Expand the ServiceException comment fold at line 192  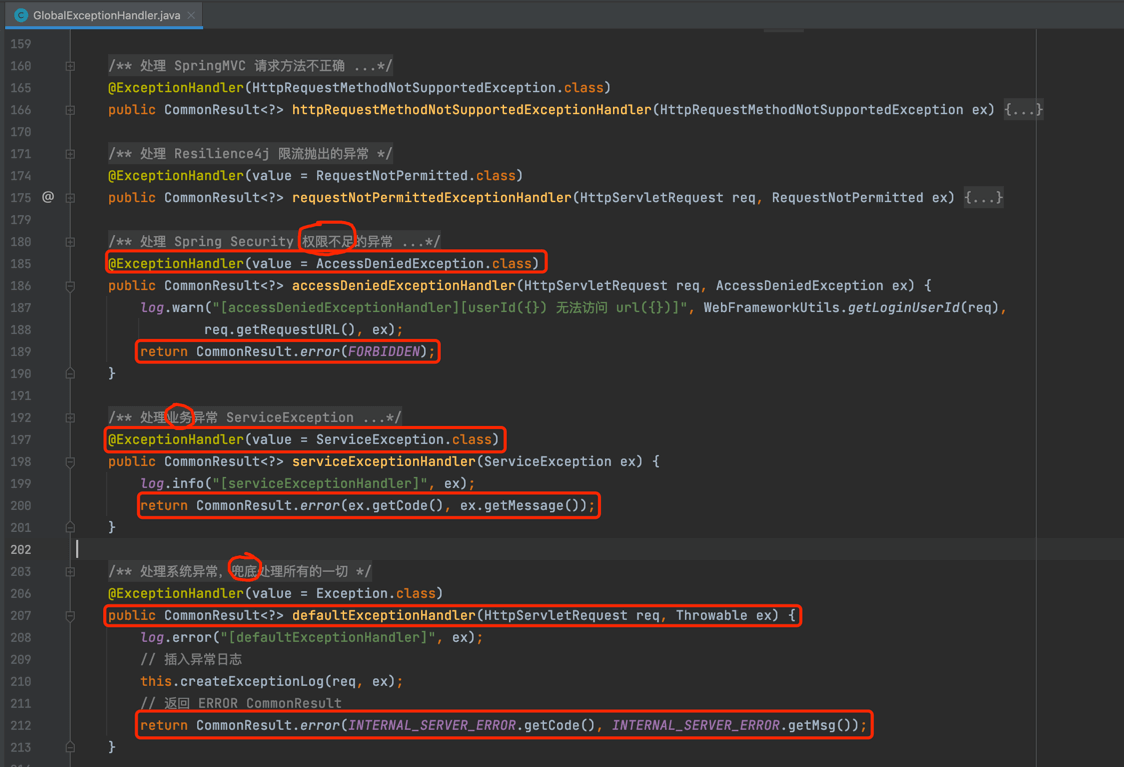[68, 417]
